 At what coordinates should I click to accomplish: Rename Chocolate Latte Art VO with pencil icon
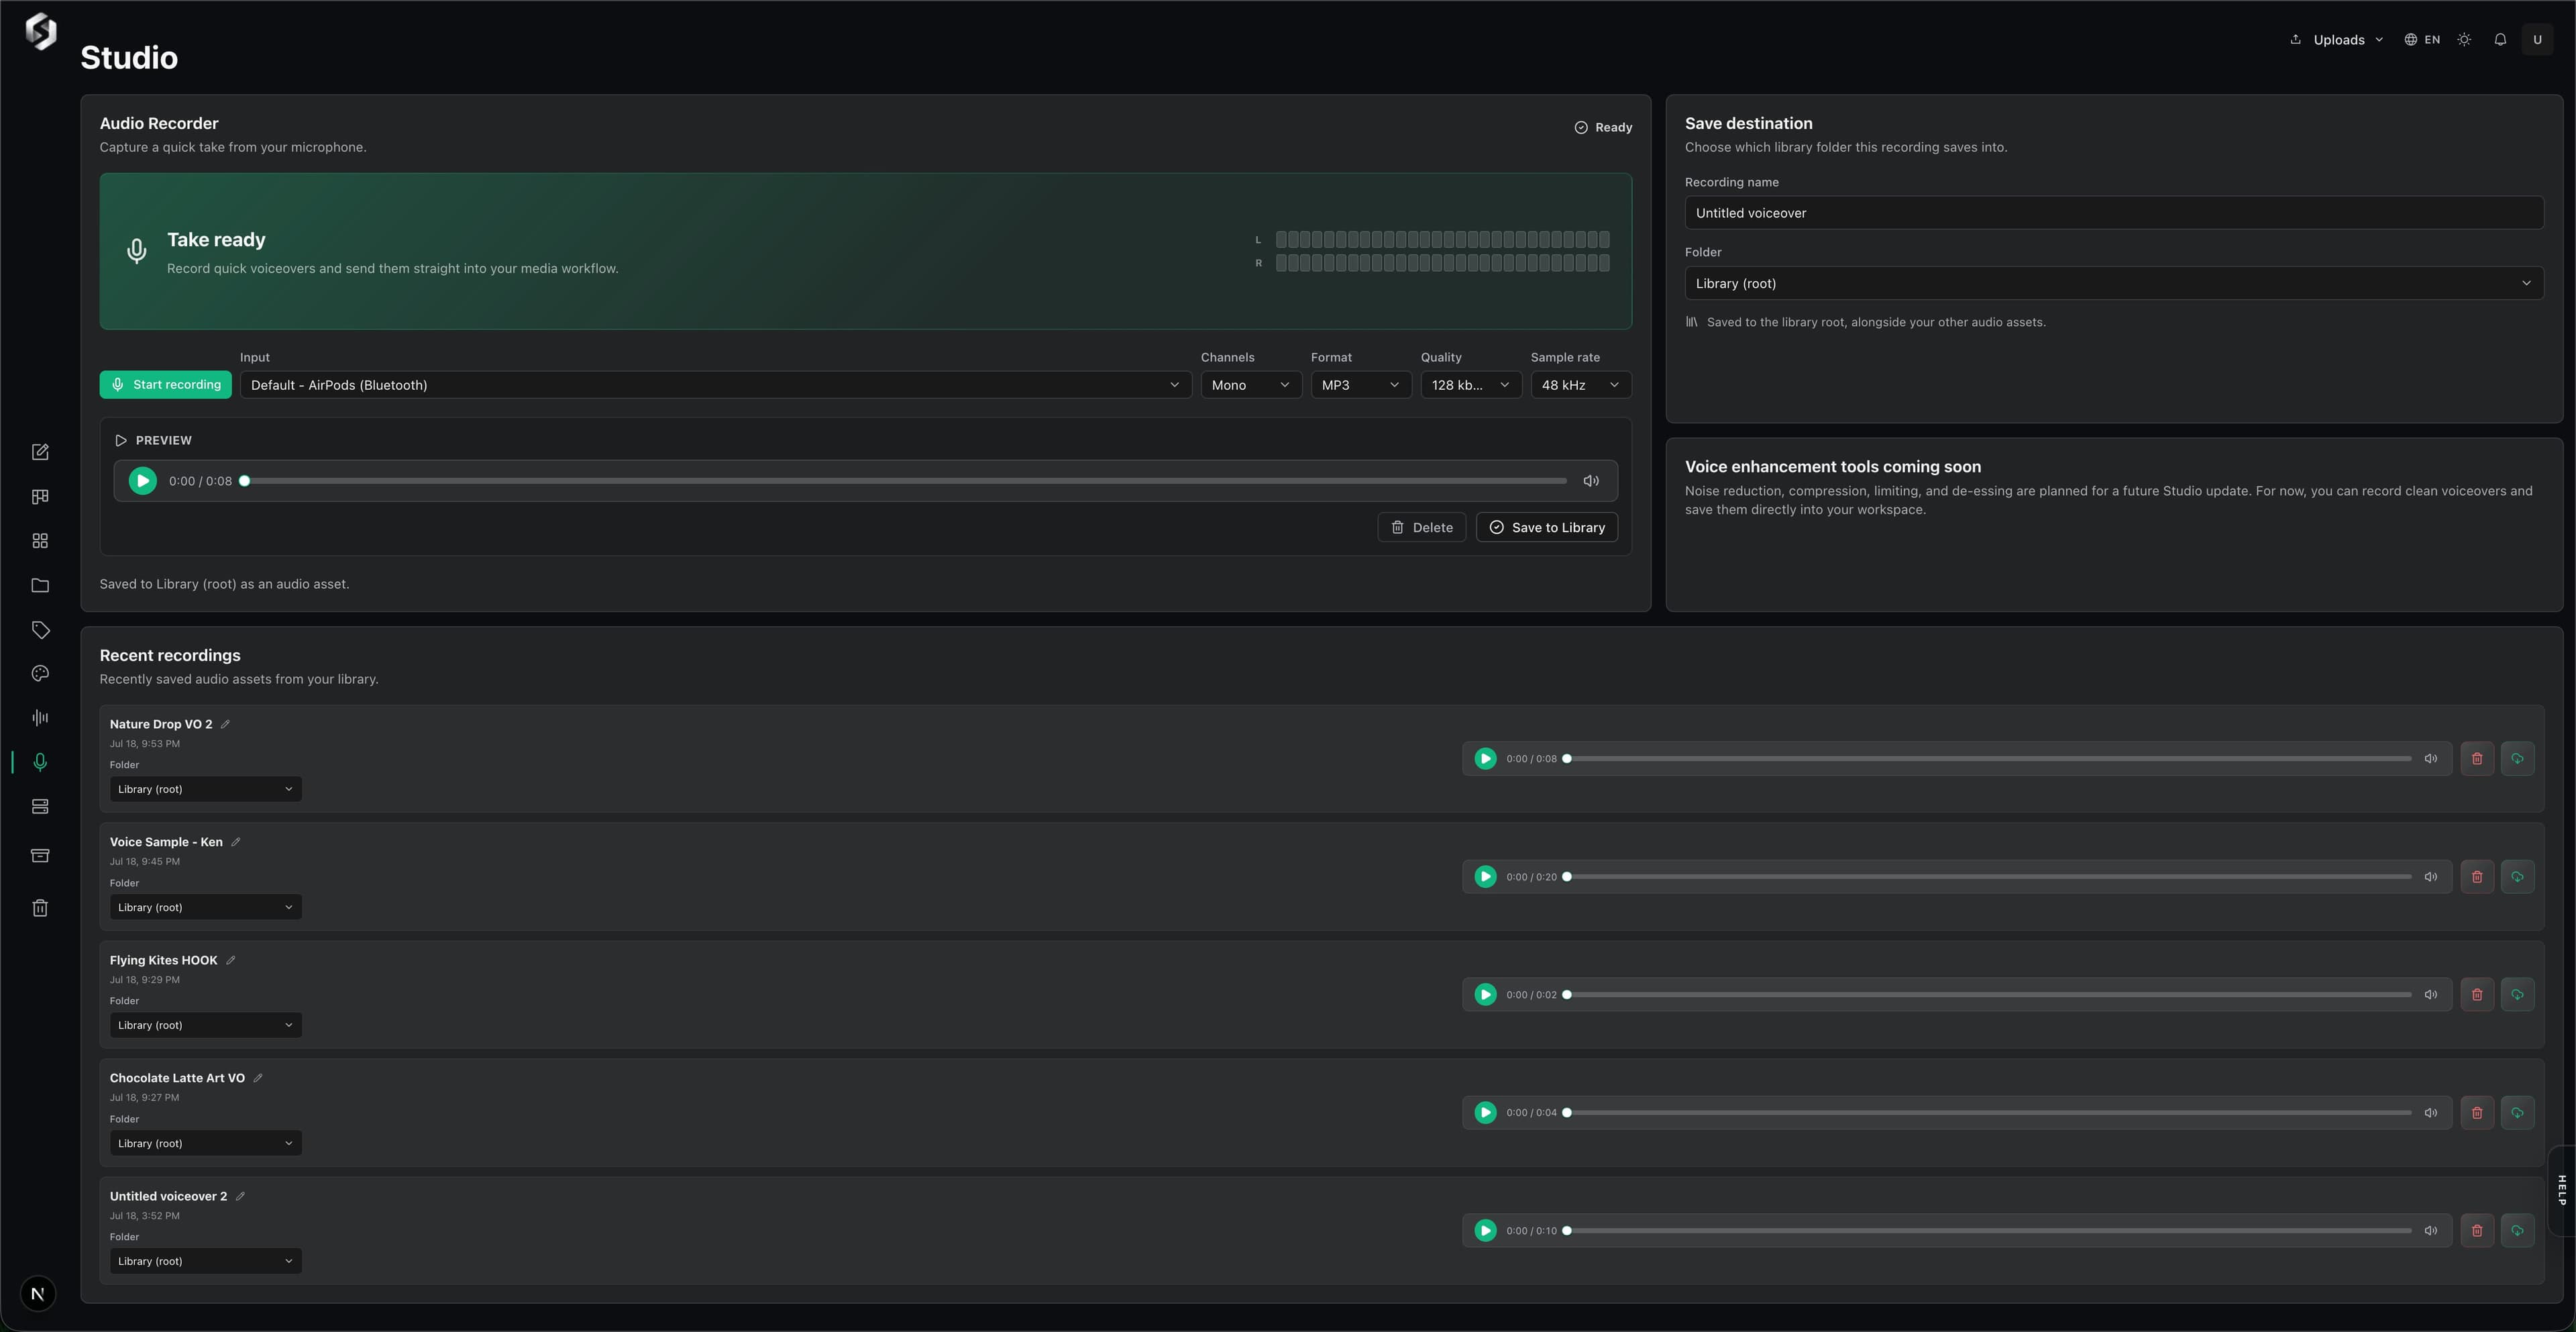click(x=258, y=1078)
